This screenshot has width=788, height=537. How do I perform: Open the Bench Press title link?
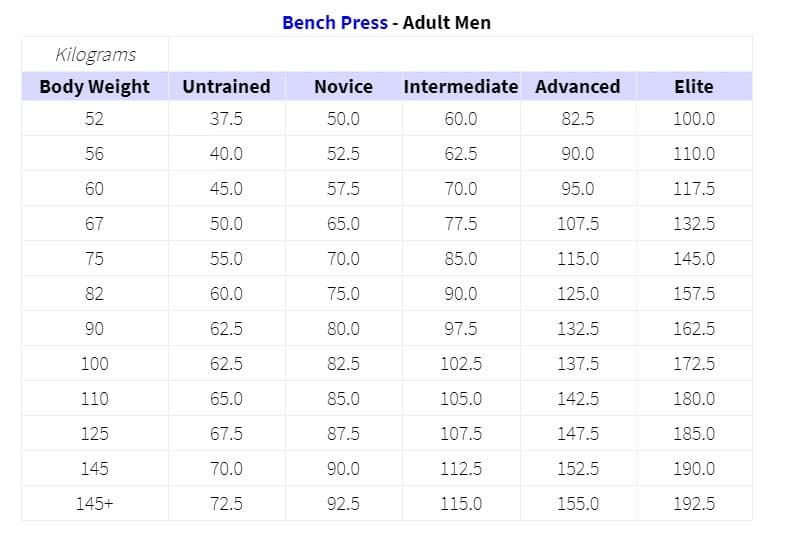(334, 22)
